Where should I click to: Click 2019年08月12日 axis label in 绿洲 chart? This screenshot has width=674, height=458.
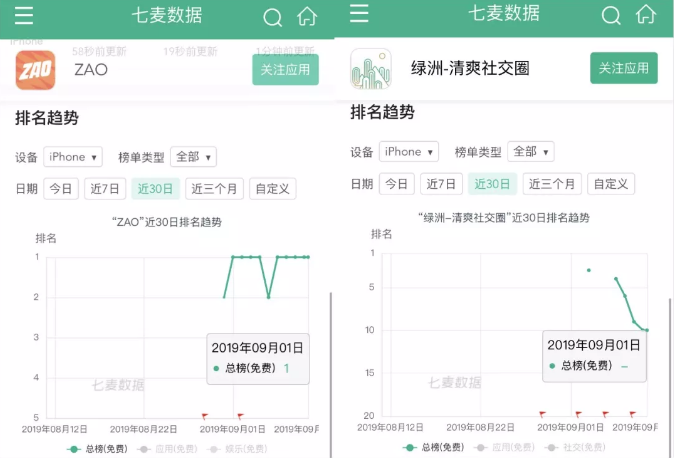[390, 427]
